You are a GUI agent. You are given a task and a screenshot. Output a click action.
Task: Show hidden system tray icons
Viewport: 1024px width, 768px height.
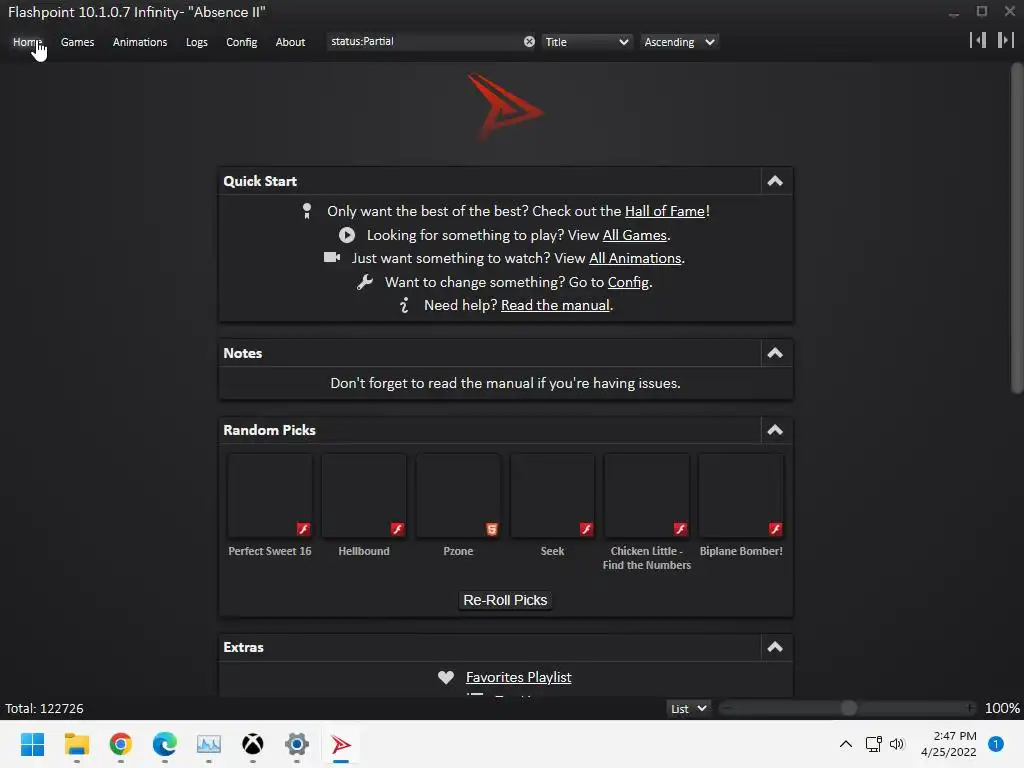[x=846, y=744]
